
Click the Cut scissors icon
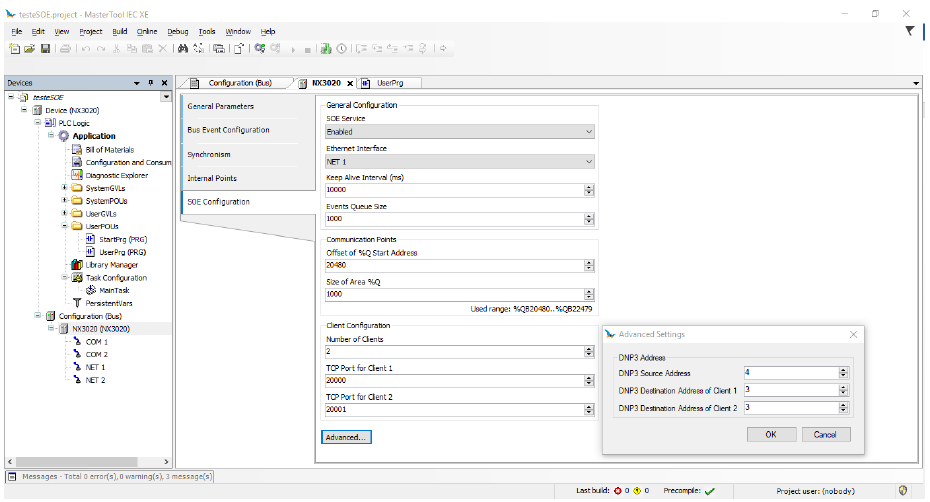pos(117,49)
